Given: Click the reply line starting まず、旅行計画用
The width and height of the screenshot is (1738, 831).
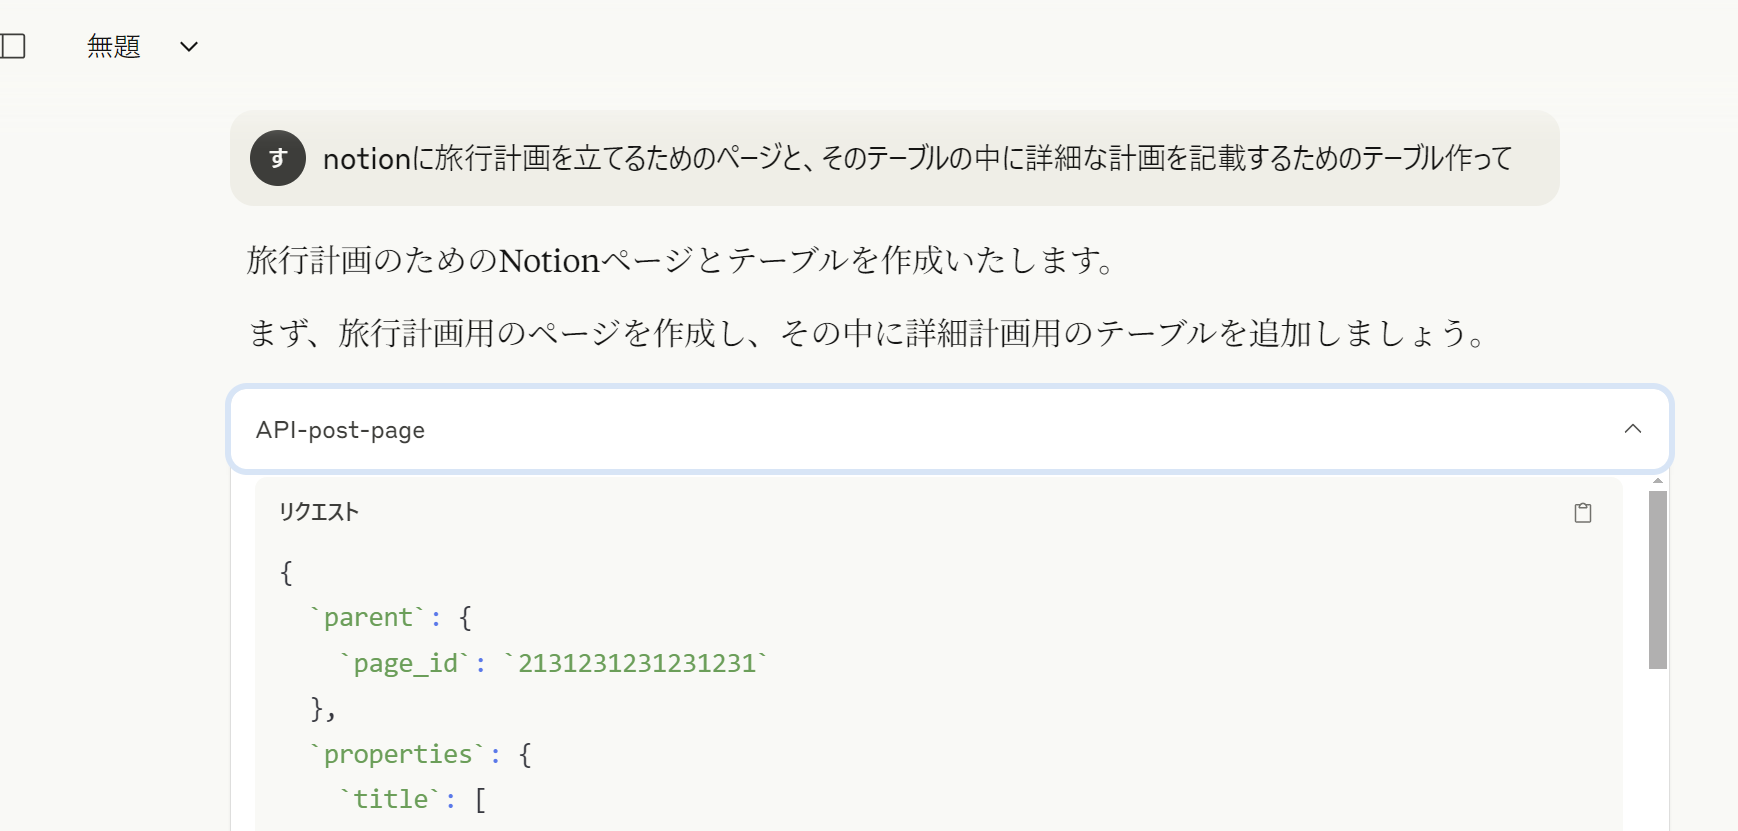Looking at the screenshot, I should click(866, 333).
